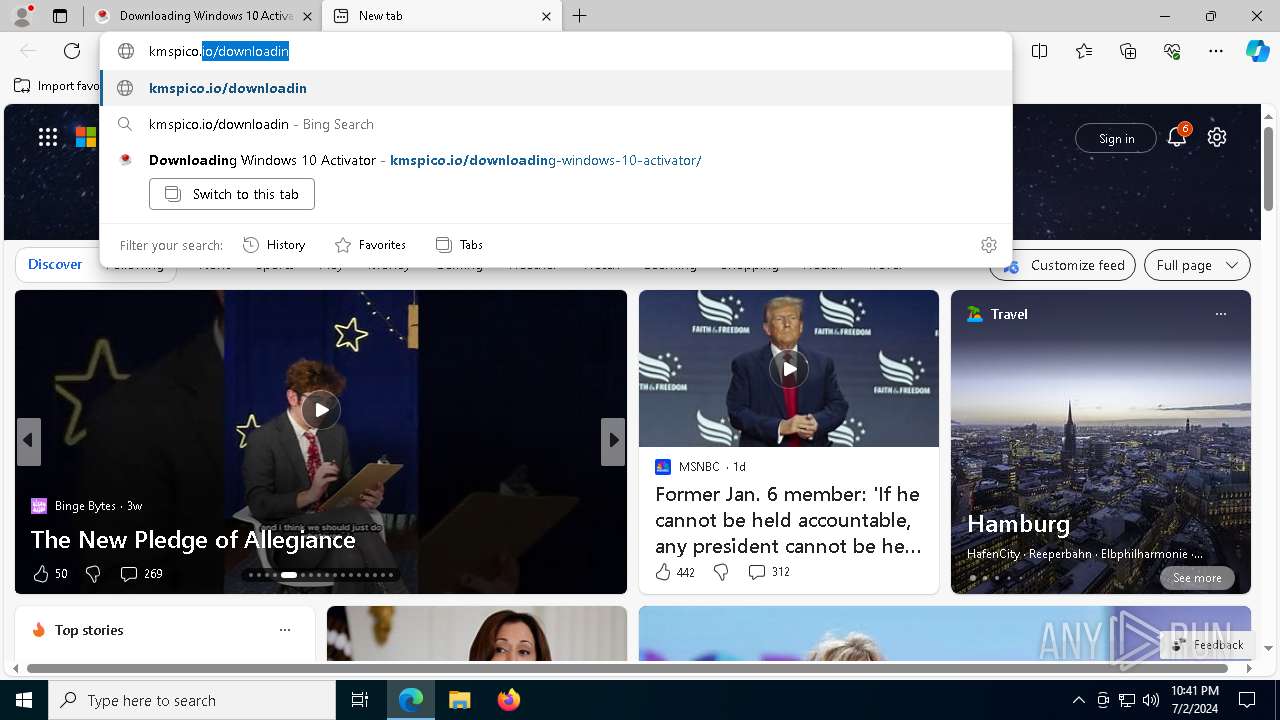Like the MSNBC story with 442 likes
The height and width of the screenshot is (720, 1280).
[x=675, y=572]
